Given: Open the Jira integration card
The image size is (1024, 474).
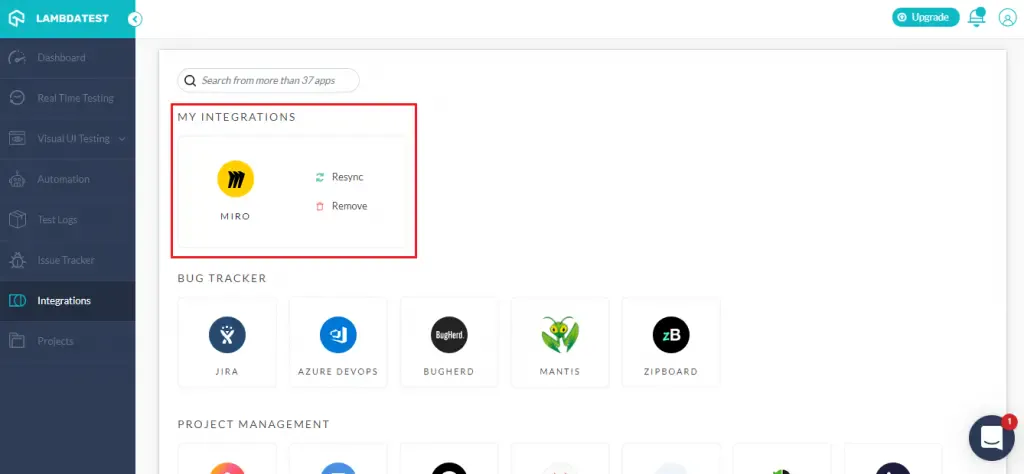Looking at the screenshot, I should click(x=227, y=342).
